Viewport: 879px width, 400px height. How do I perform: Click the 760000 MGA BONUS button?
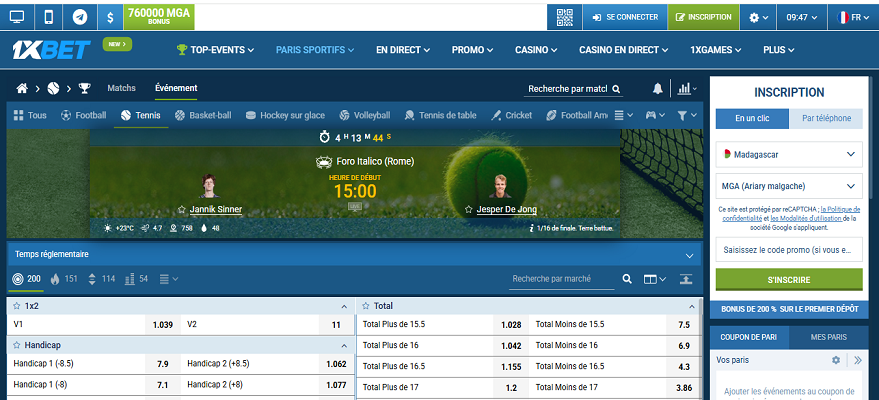pos(159,17)
